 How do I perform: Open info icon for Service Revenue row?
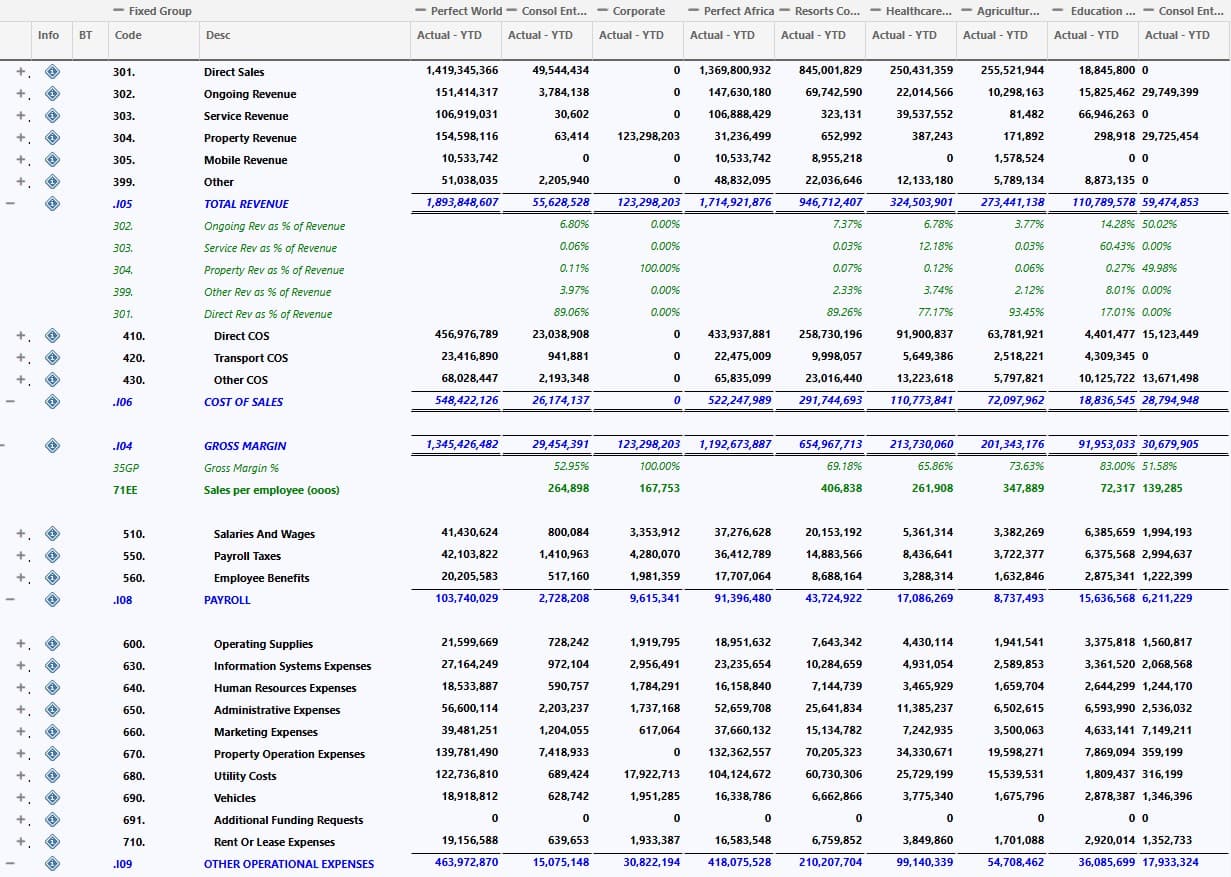coord(53,116)
